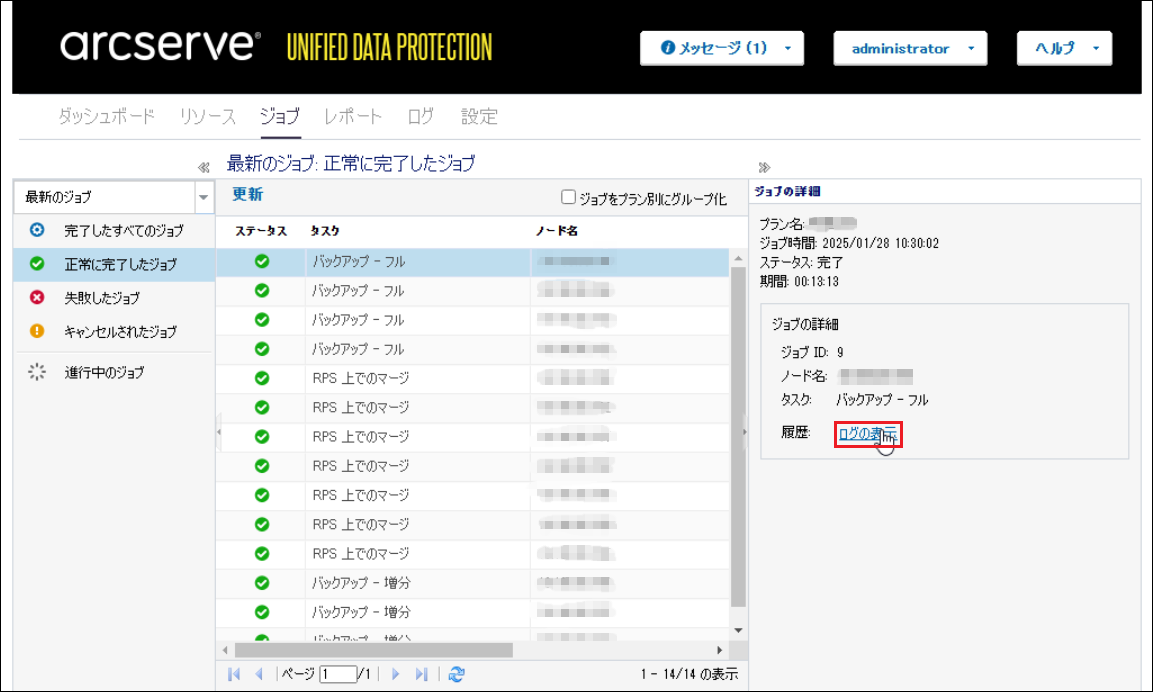Open the ログ tab
This screenshot has height=692, width=1153.
click(421, 116)
